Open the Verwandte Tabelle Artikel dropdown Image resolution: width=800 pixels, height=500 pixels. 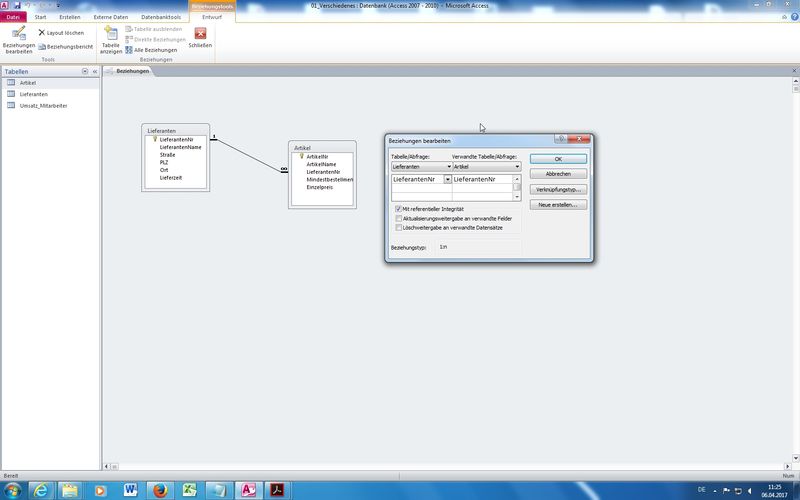(517, 167)
